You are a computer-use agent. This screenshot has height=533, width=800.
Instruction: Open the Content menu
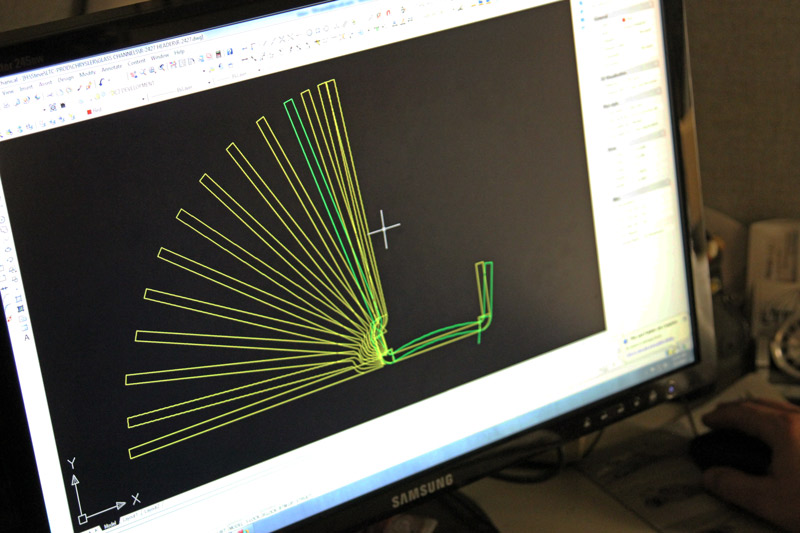click(x=136, y=62)
